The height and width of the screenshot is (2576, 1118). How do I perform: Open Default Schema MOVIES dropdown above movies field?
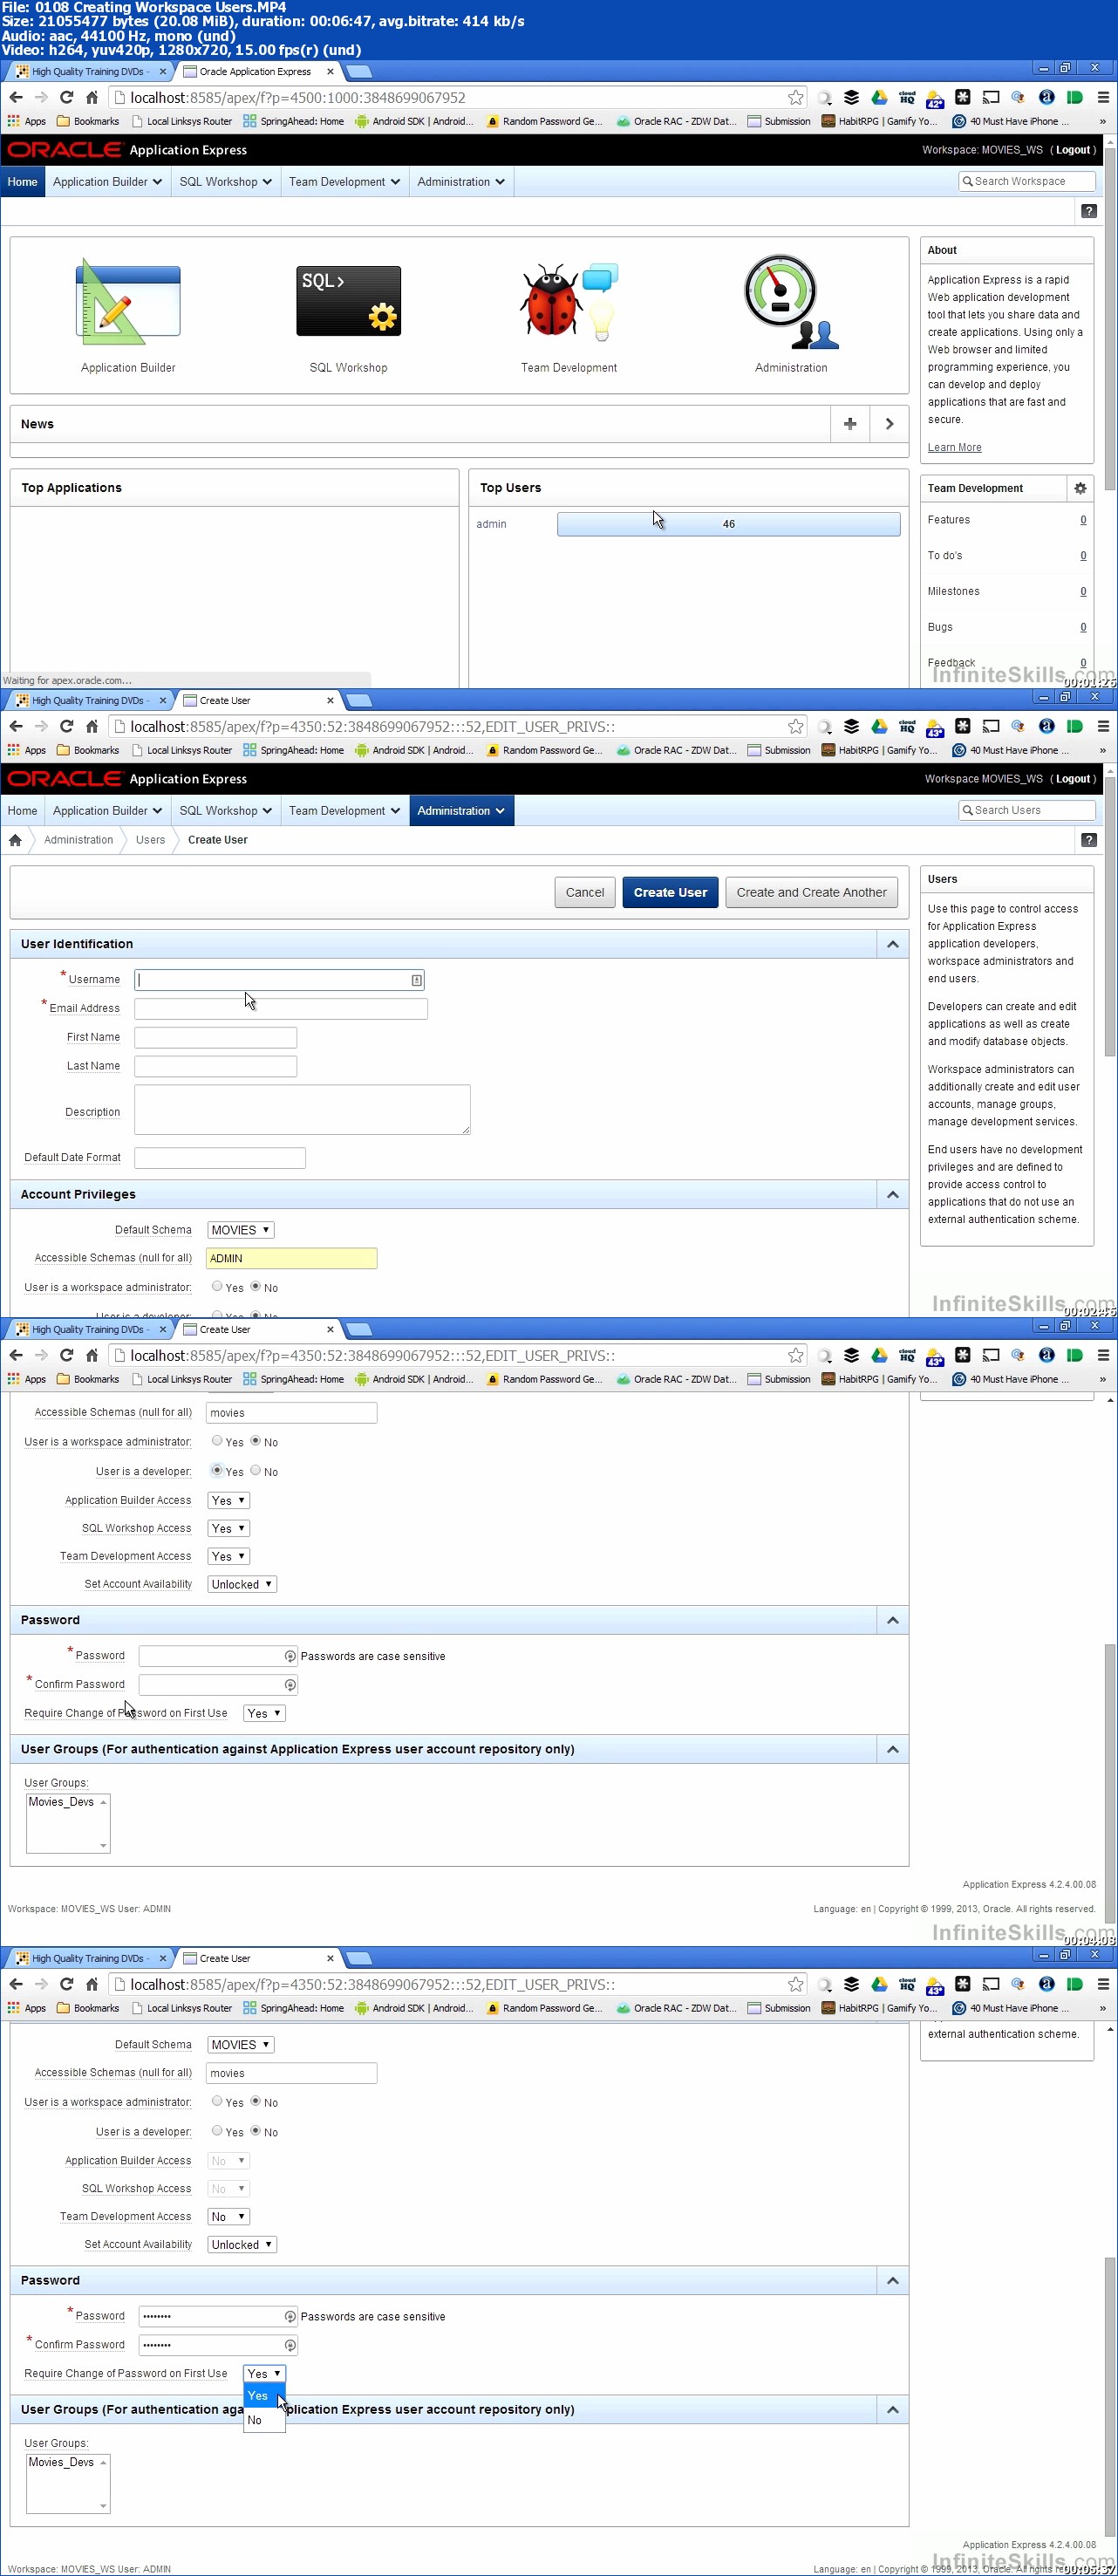pyautogui.click(x=240, y=2045)
